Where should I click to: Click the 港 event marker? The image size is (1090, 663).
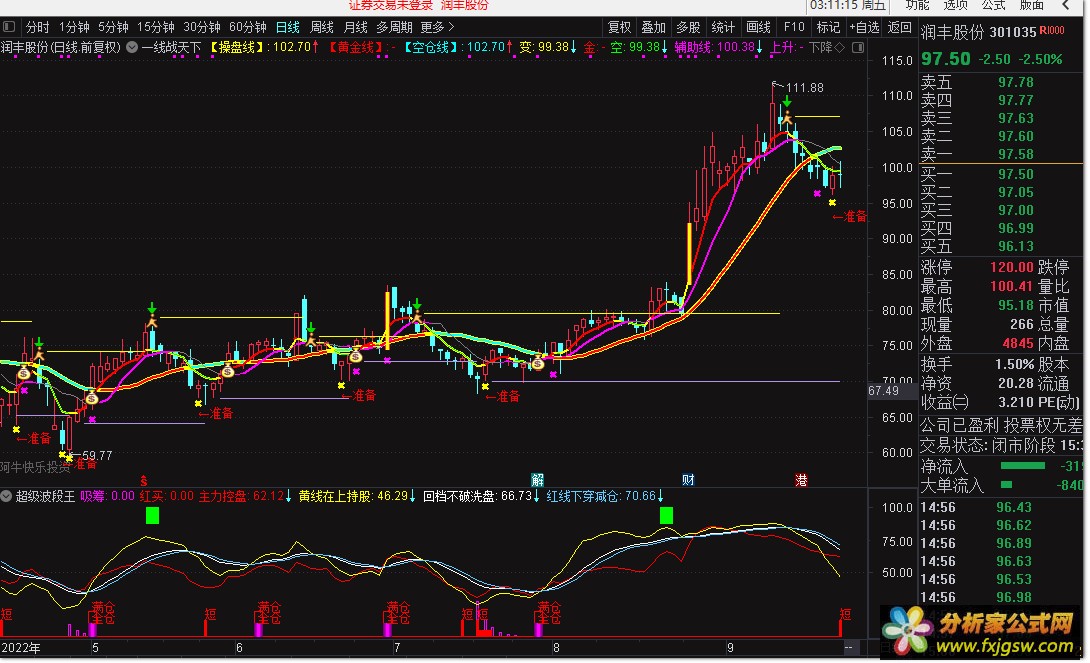click(x=801, y=480)
